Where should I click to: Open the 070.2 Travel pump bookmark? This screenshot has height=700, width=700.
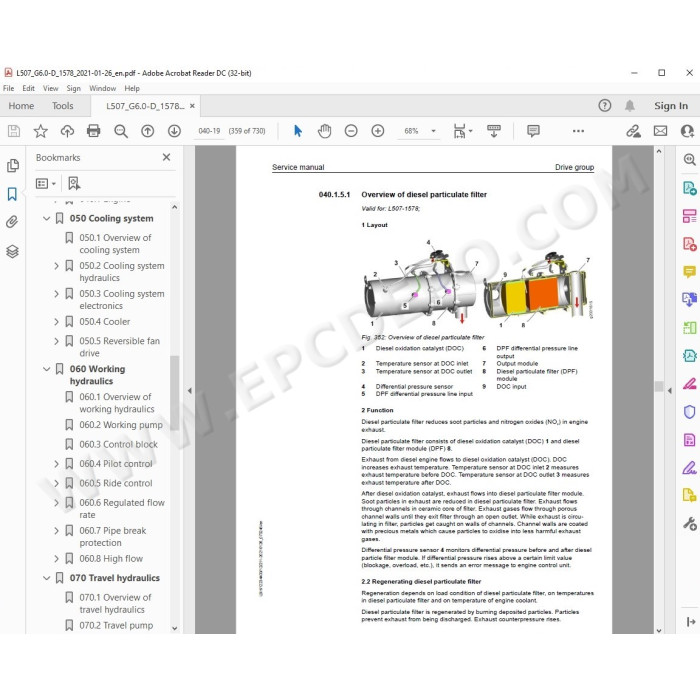116,625
